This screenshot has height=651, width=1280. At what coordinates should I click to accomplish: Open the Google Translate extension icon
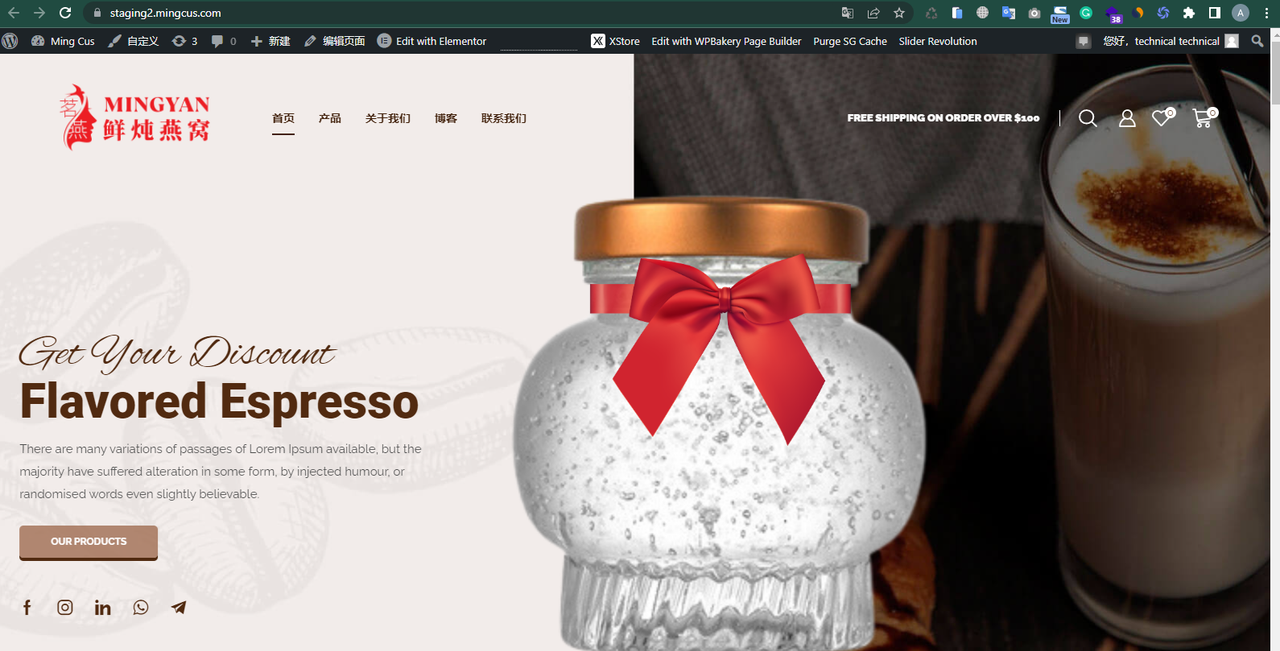click(1008, 13)
